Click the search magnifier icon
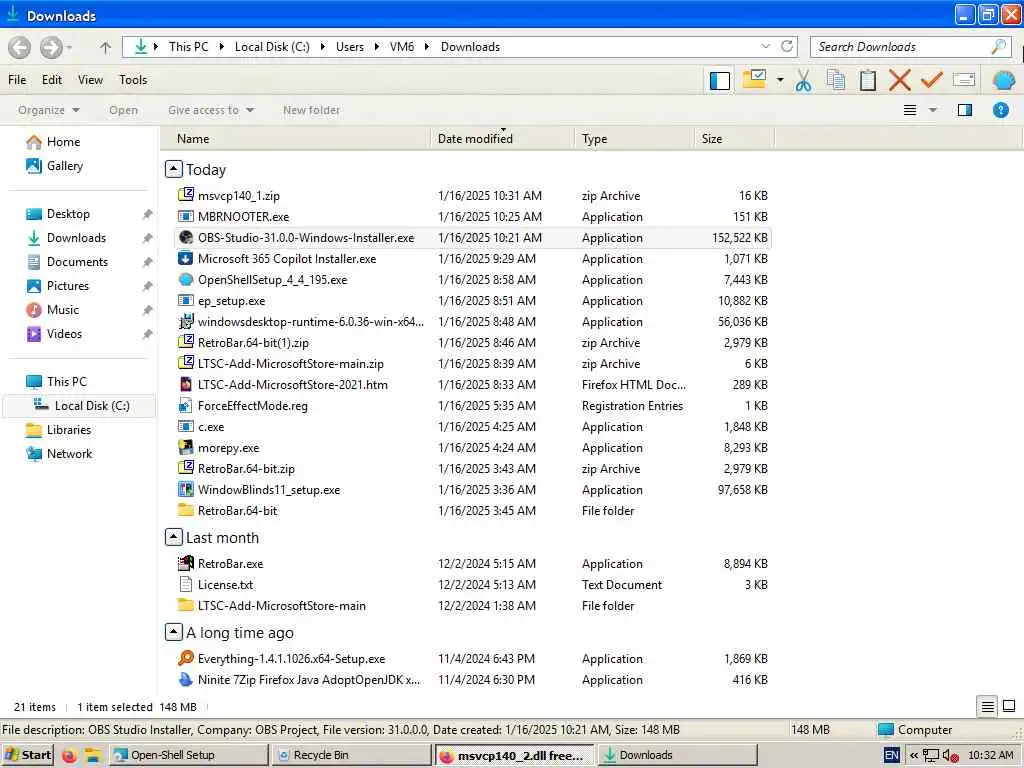Viewport: 1024px width, 768px height. pyautogui.click(x=998, y=46)
